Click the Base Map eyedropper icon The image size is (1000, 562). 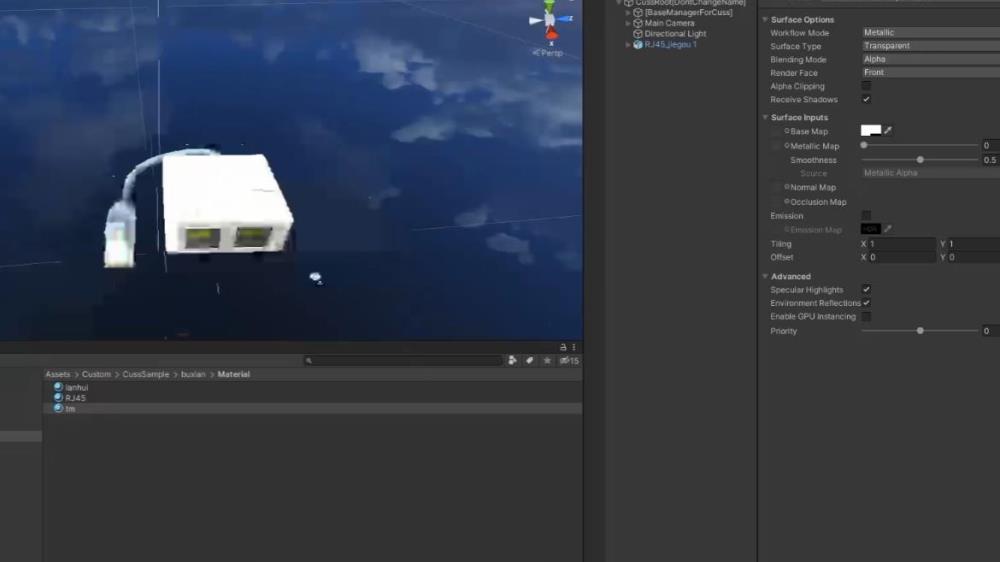click(x=888, y=131)
